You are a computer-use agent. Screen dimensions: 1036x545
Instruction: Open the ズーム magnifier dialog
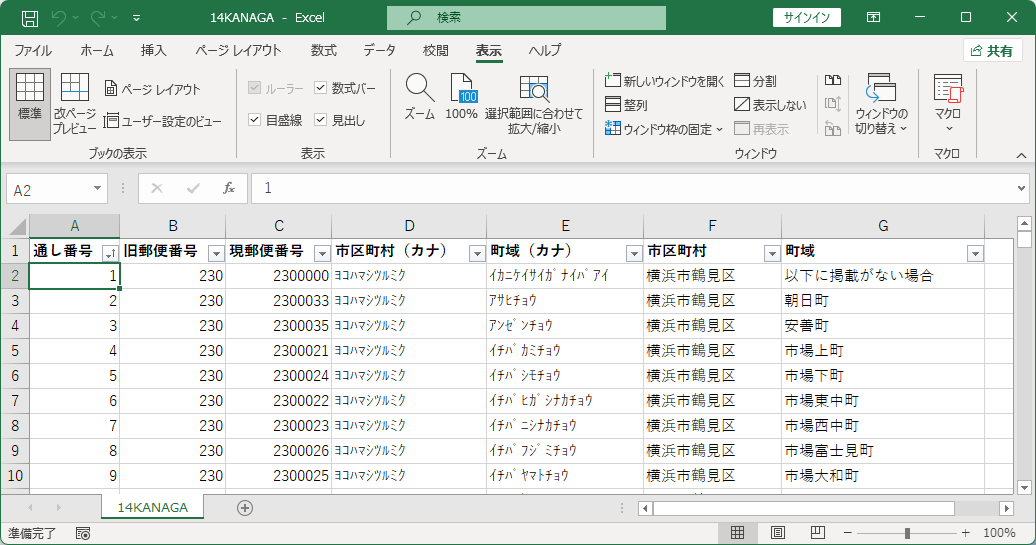420,98
